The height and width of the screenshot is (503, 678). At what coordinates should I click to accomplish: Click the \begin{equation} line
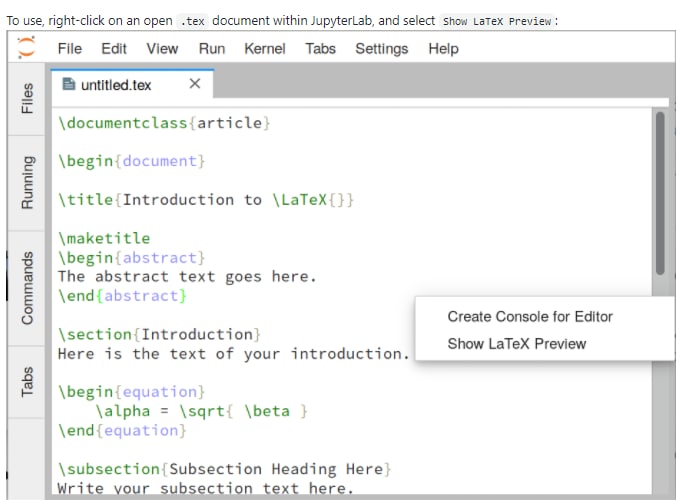(131, 392)
